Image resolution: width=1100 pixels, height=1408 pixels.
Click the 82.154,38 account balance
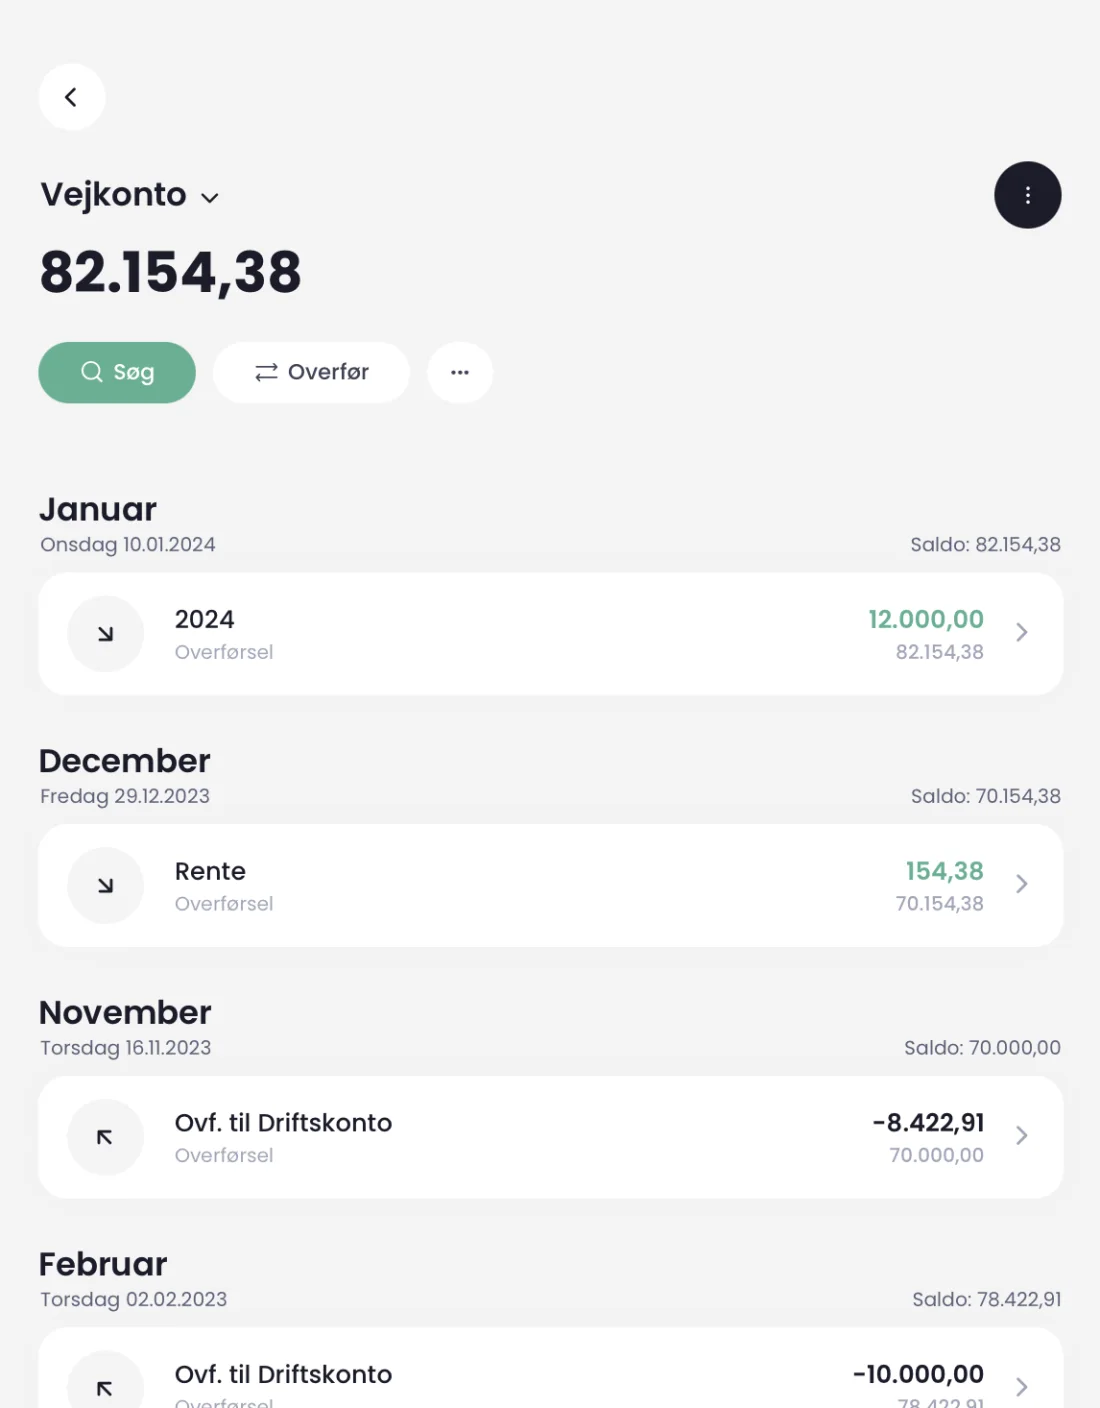(171, 272)
